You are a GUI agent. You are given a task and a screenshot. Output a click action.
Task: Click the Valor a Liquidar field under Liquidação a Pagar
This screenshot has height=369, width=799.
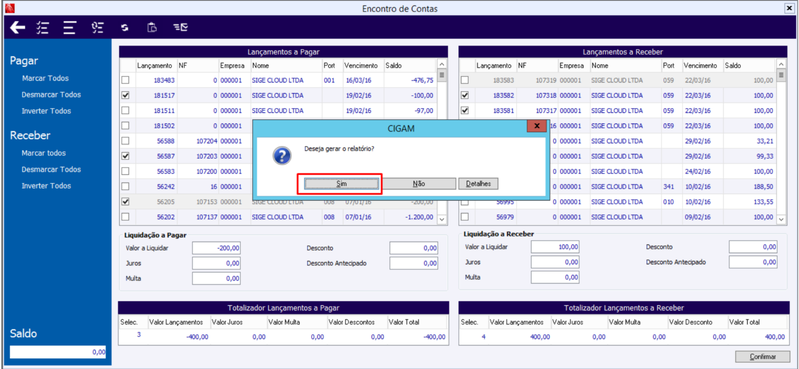[x=216, y=248]
